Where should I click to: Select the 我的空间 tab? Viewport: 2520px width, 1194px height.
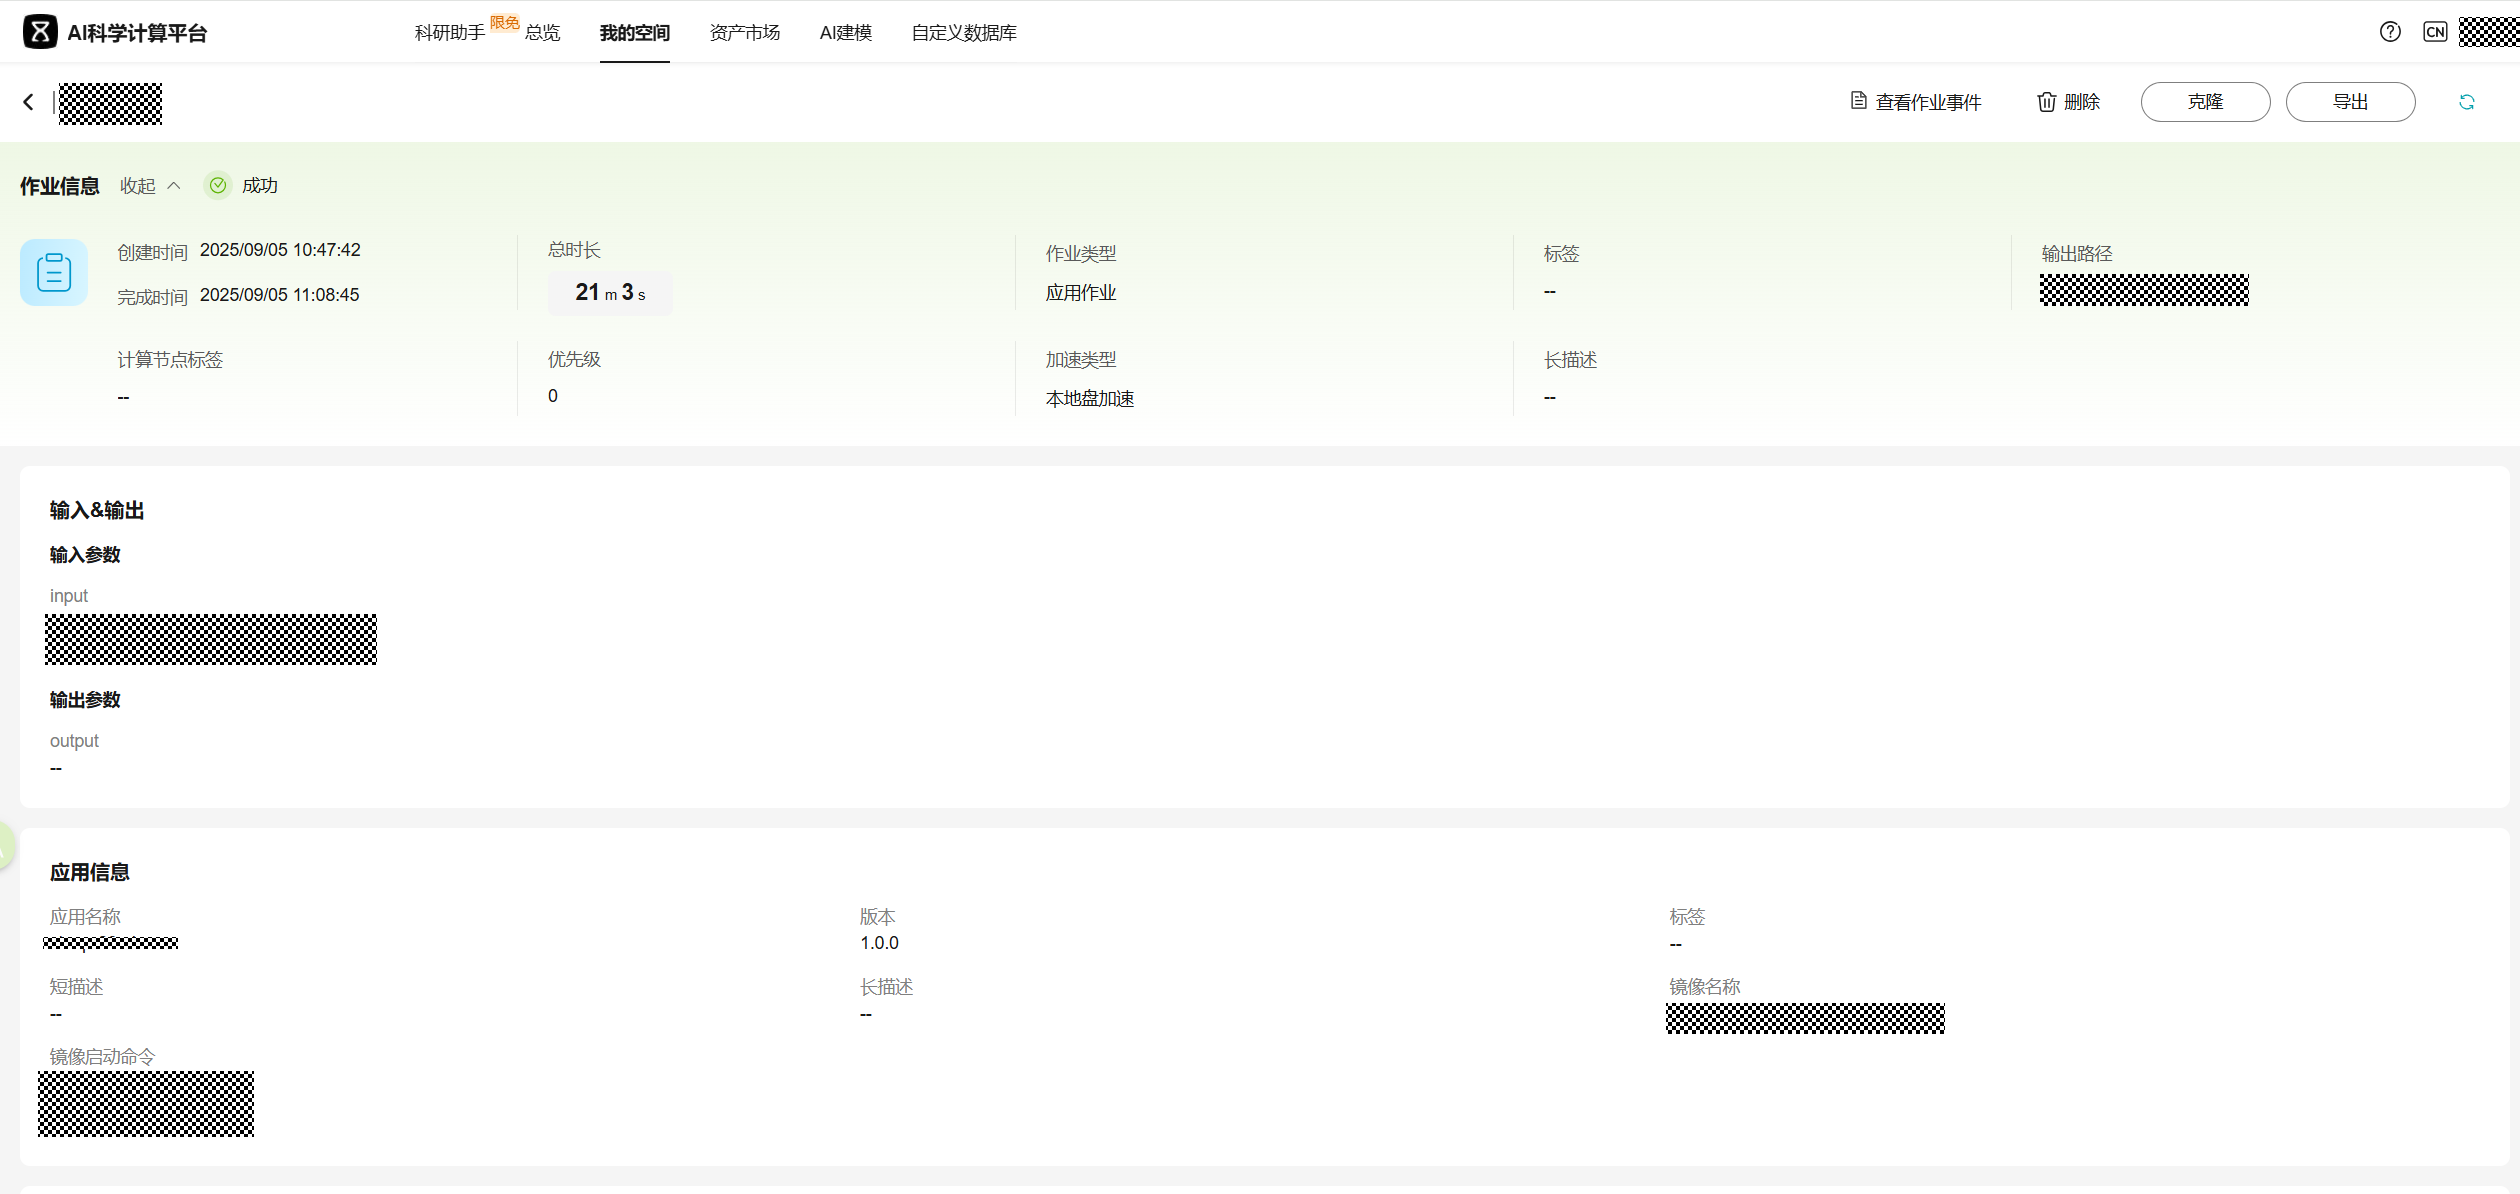click(635, 33)
